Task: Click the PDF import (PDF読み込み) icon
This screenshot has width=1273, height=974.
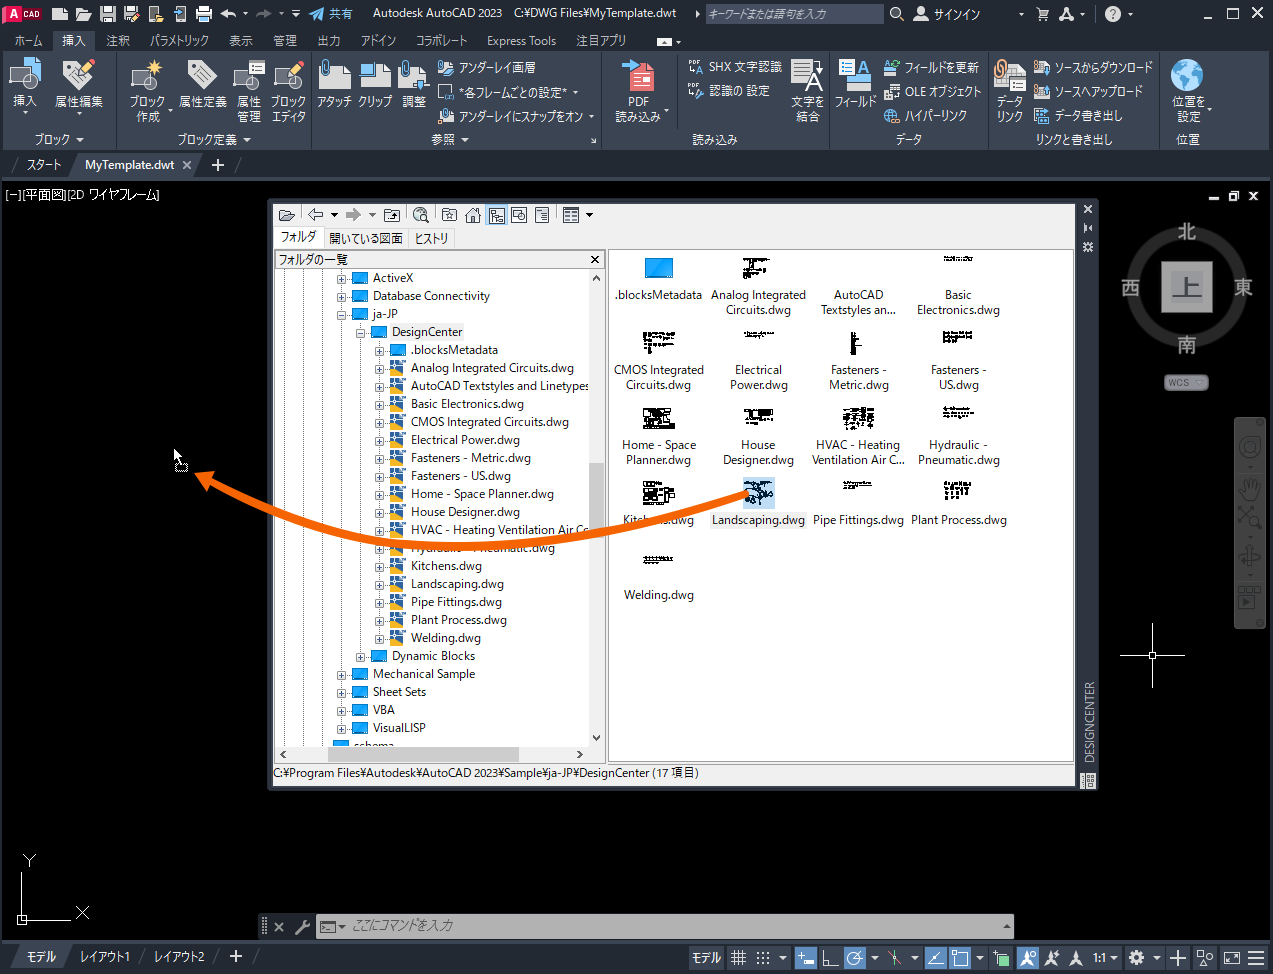Action: point(638,77)
